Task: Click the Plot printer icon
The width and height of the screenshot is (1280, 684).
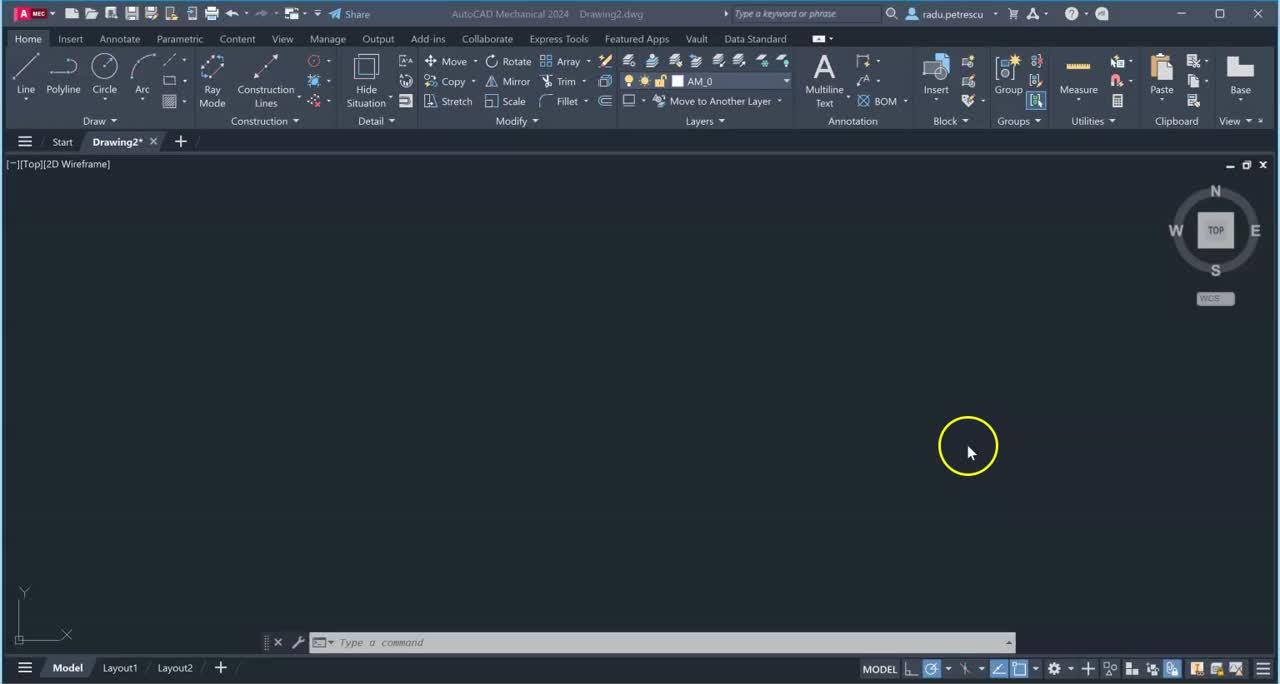Action: [x=211, y=14]
